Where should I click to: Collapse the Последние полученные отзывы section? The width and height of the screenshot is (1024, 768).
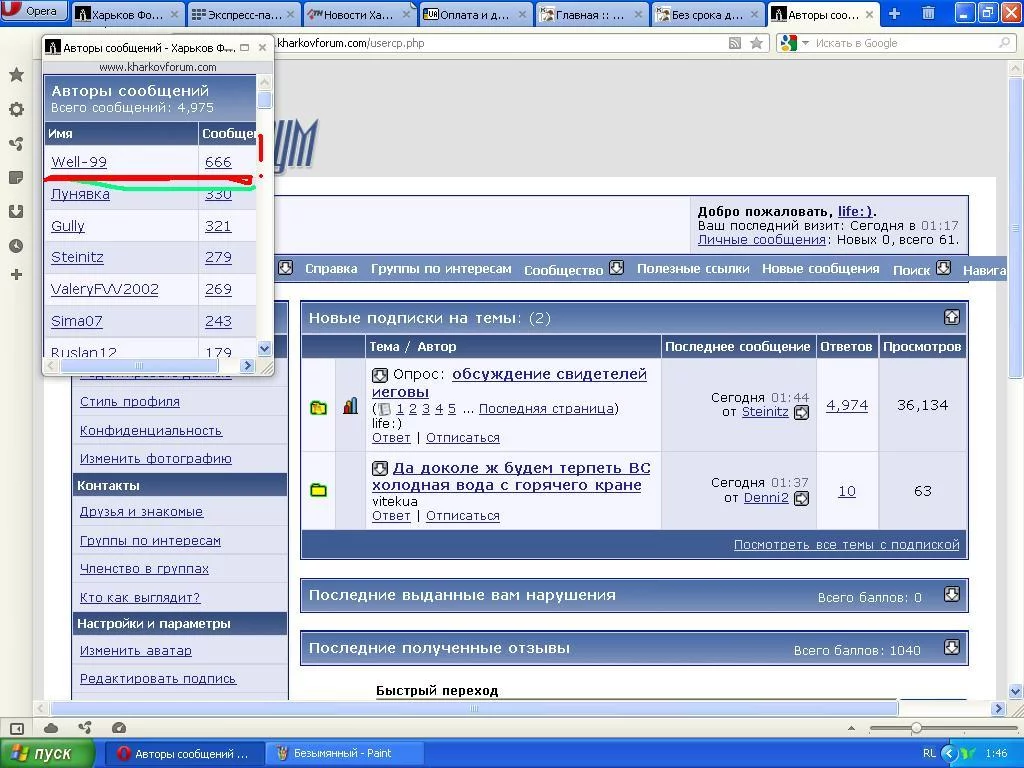point(951,647)
